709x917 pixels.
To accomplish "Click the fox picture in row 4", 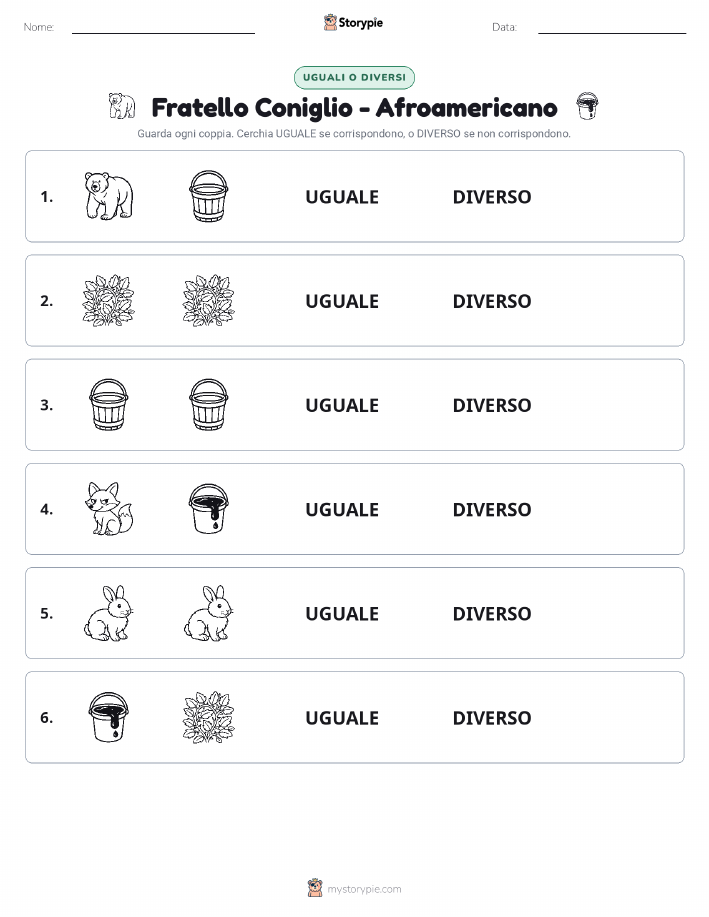I will (109, 509).
